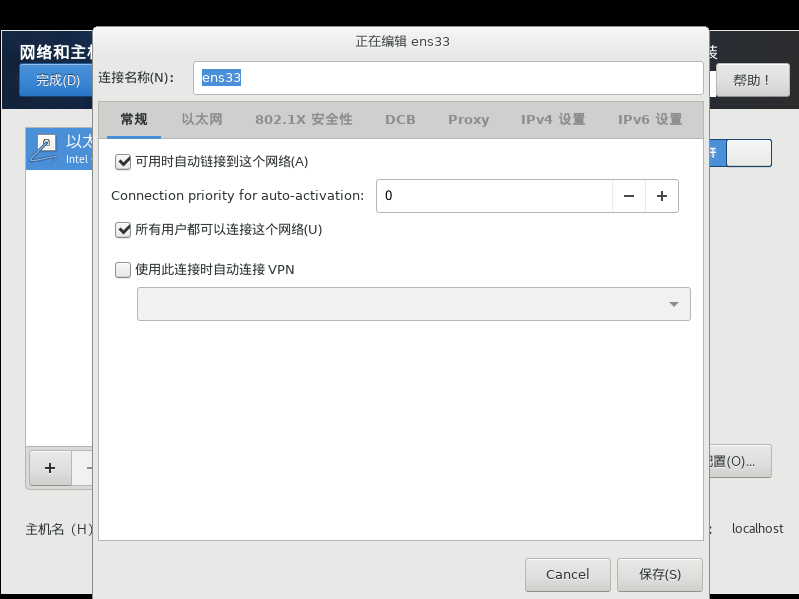The height and width of the screenshot is (599, 799).
Task: Click the connection name field ens33
Action: click(448, 78)
